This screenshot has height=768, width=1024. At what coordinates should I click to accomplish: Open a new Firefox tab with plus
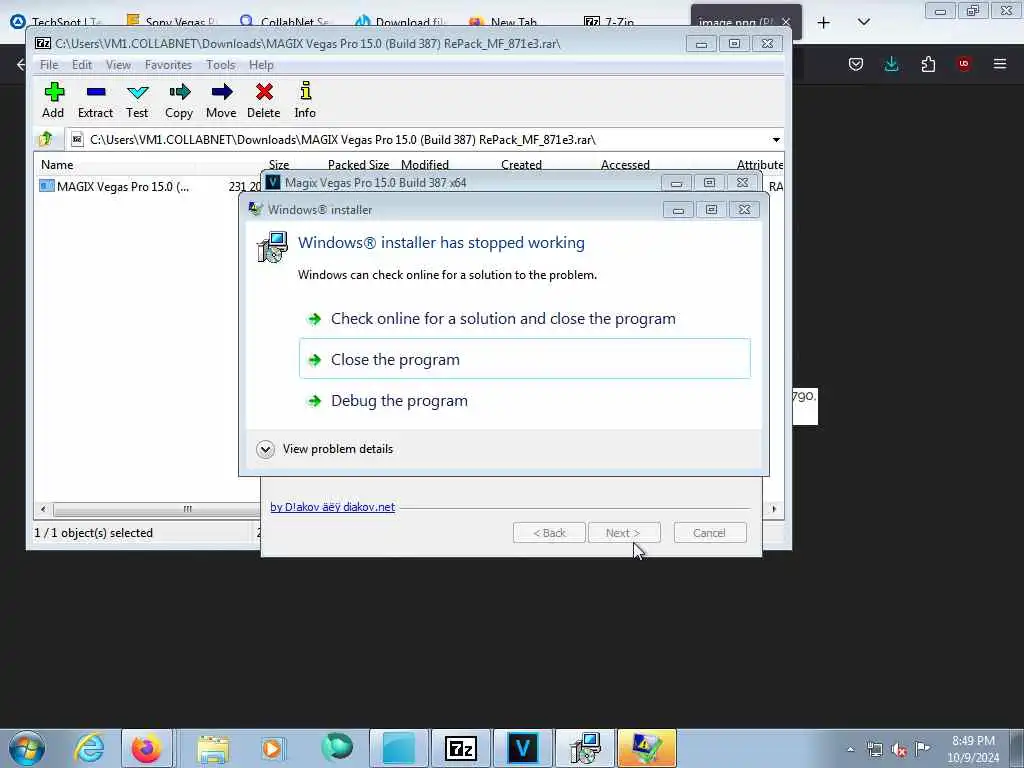[824, 22]
